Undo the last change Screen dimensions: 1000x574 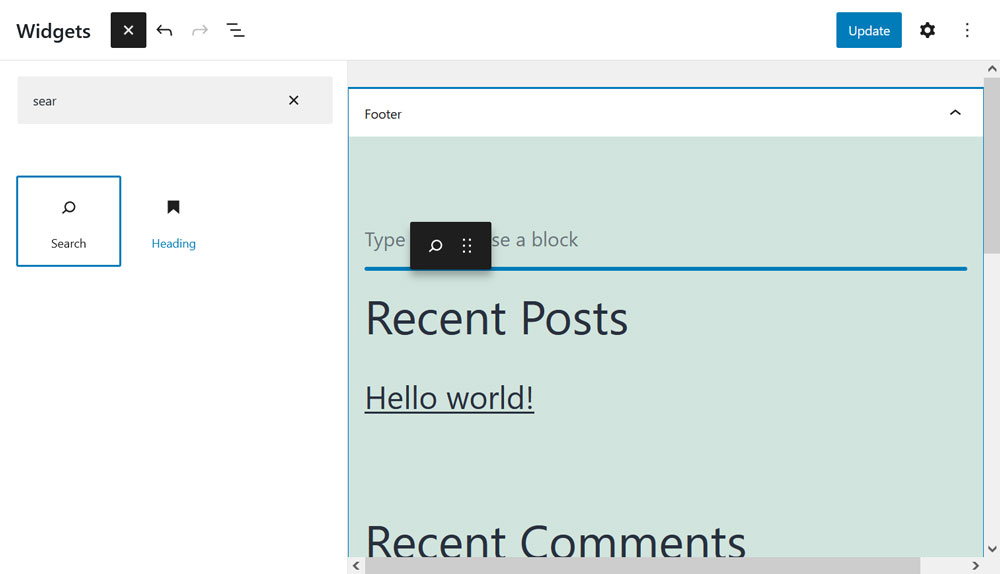click(x=165, y=30)
